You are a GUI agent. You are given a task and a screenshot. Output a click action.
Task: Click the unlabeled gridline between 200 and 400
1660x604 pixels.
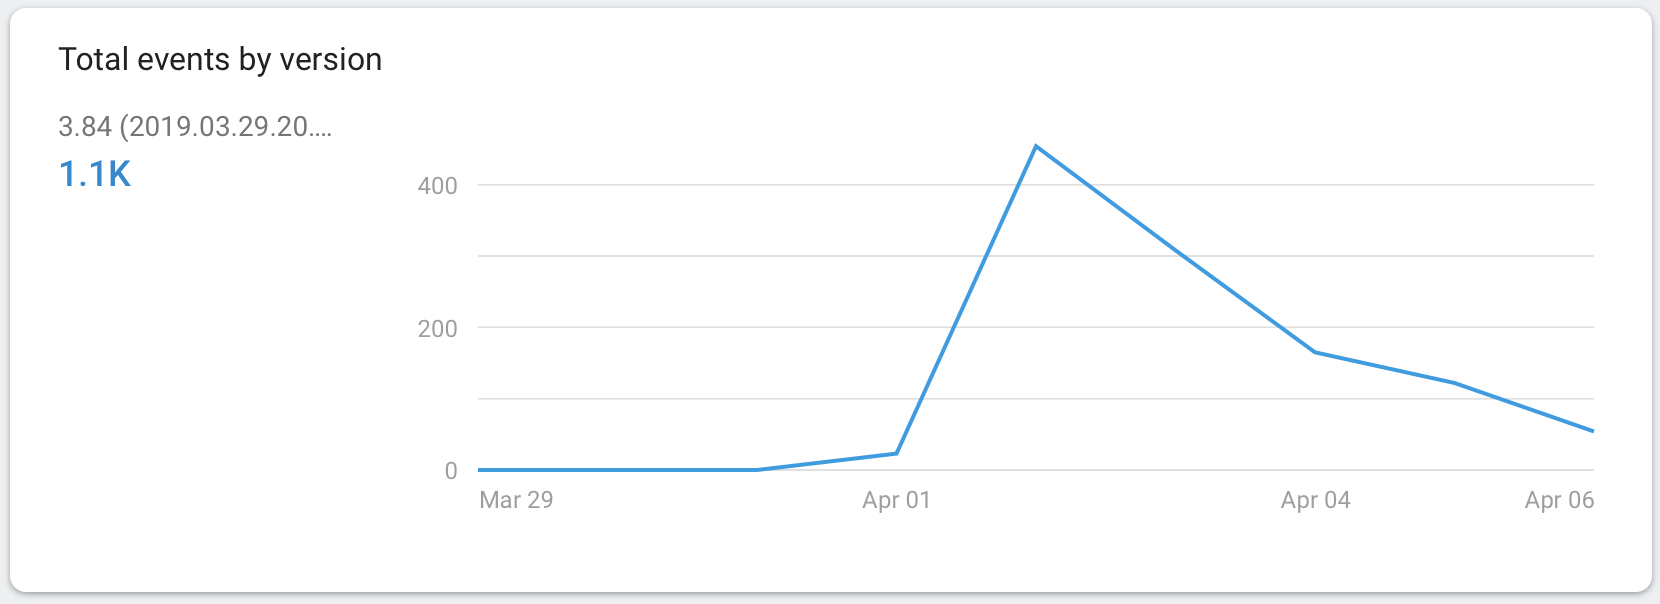(x=700, y=256)
